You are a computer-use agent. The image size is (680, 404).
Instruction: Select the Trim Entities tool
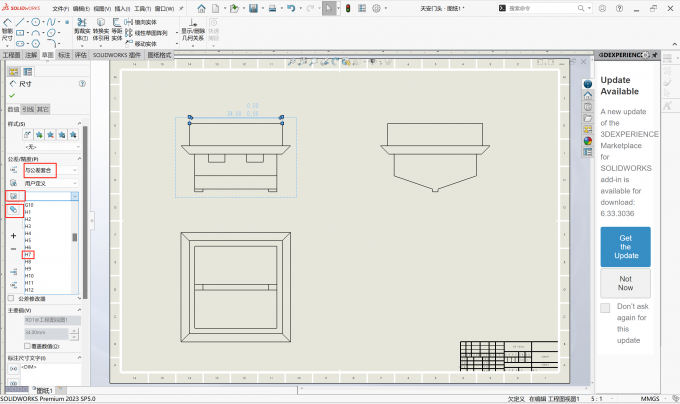82,29
